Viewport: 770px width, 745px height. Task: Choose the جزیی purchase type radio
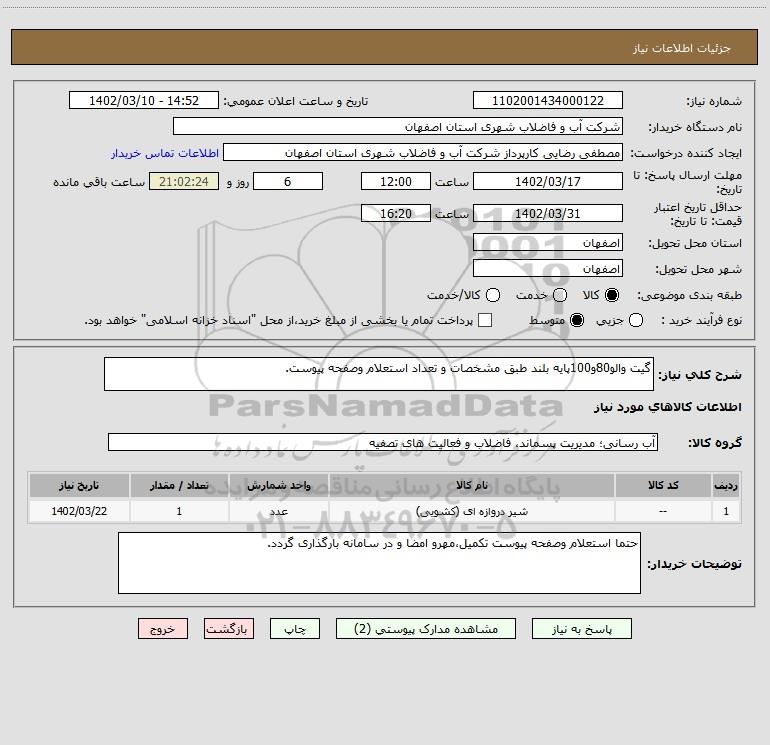[636, 320]
